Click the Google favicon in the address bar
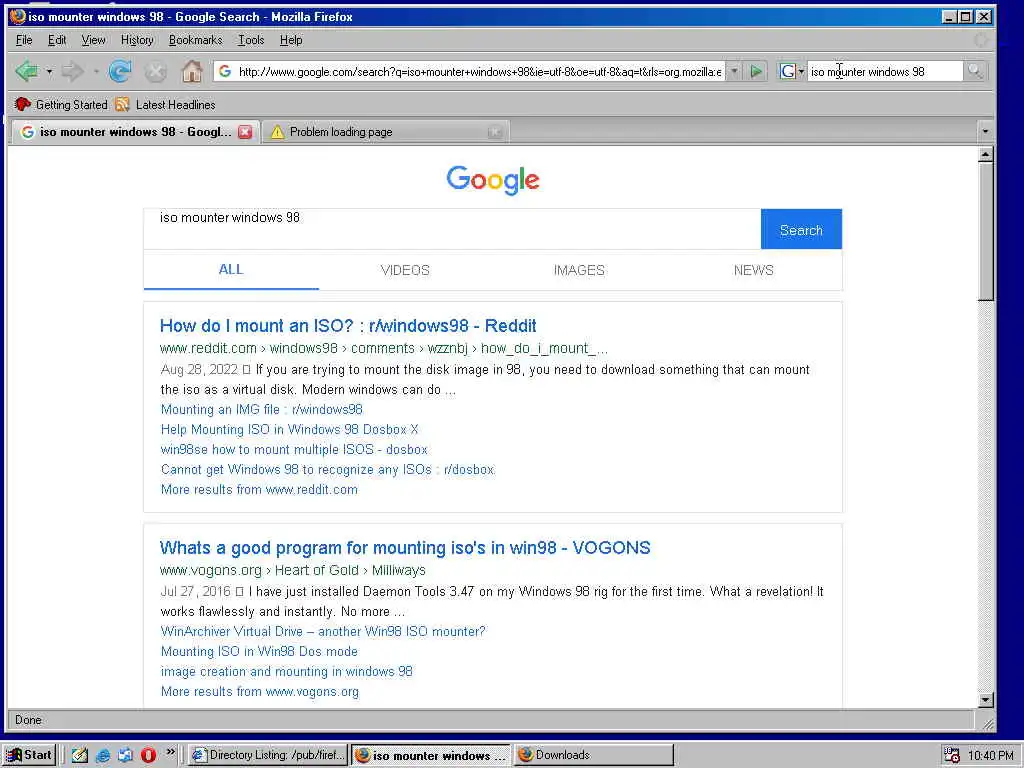The height and width of the screenshot is (768, 1024). 225,71
